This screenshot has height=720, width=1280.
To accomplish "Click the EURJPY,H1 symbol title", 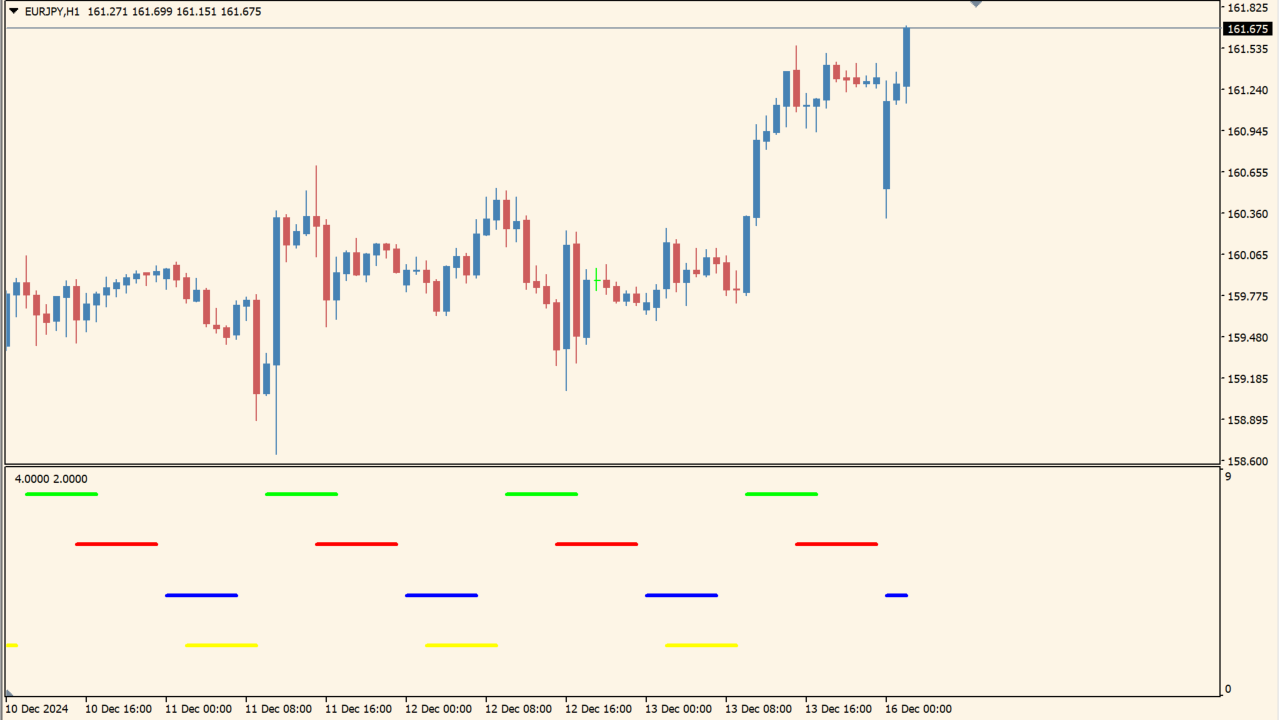I will pyautogui.click(x=52, y=12).
